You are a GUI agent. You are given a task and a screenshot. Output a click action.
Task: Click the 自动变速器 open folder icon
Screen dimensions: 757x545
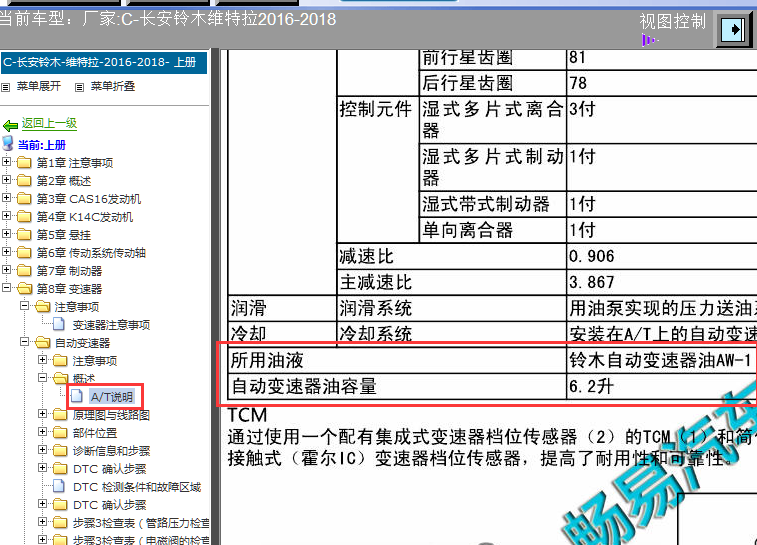pos(43,342)
